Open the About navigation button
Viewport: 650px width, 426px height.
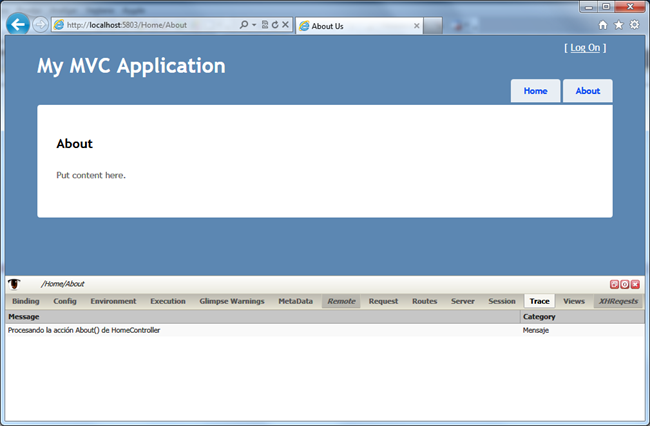[x=587, y=91]
